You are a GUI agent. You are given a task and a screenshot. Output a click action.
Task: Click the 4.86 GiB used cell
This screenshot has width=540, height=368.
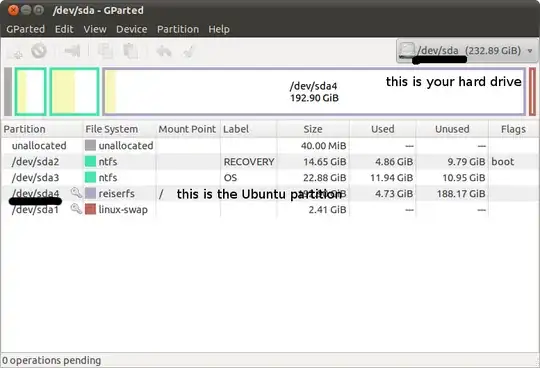tap(394, 162)
